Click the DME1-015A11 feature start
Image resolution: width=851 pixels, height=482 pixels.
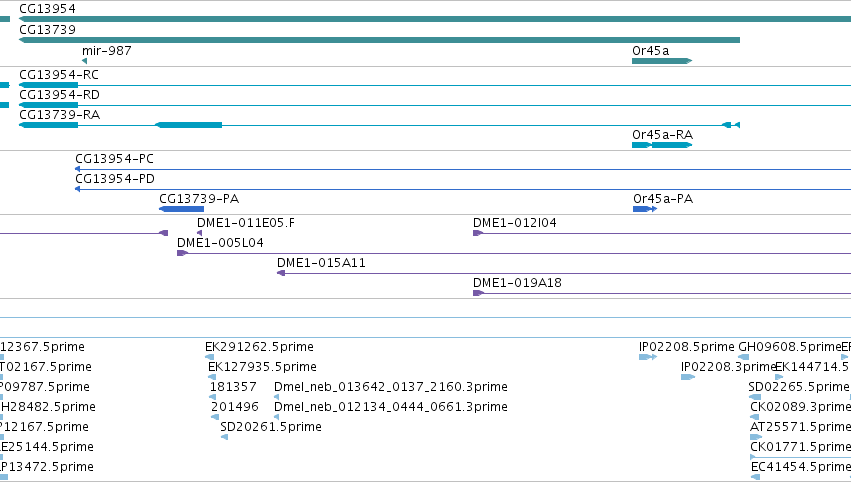pyautogui.click(x=281, y=273)
